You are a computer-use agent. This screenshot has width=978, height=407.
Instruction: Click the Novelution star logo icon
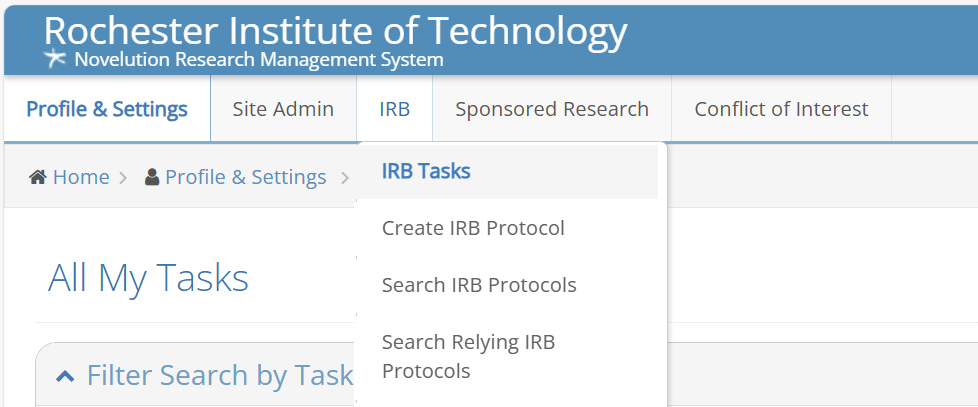[x=56, y=59]
